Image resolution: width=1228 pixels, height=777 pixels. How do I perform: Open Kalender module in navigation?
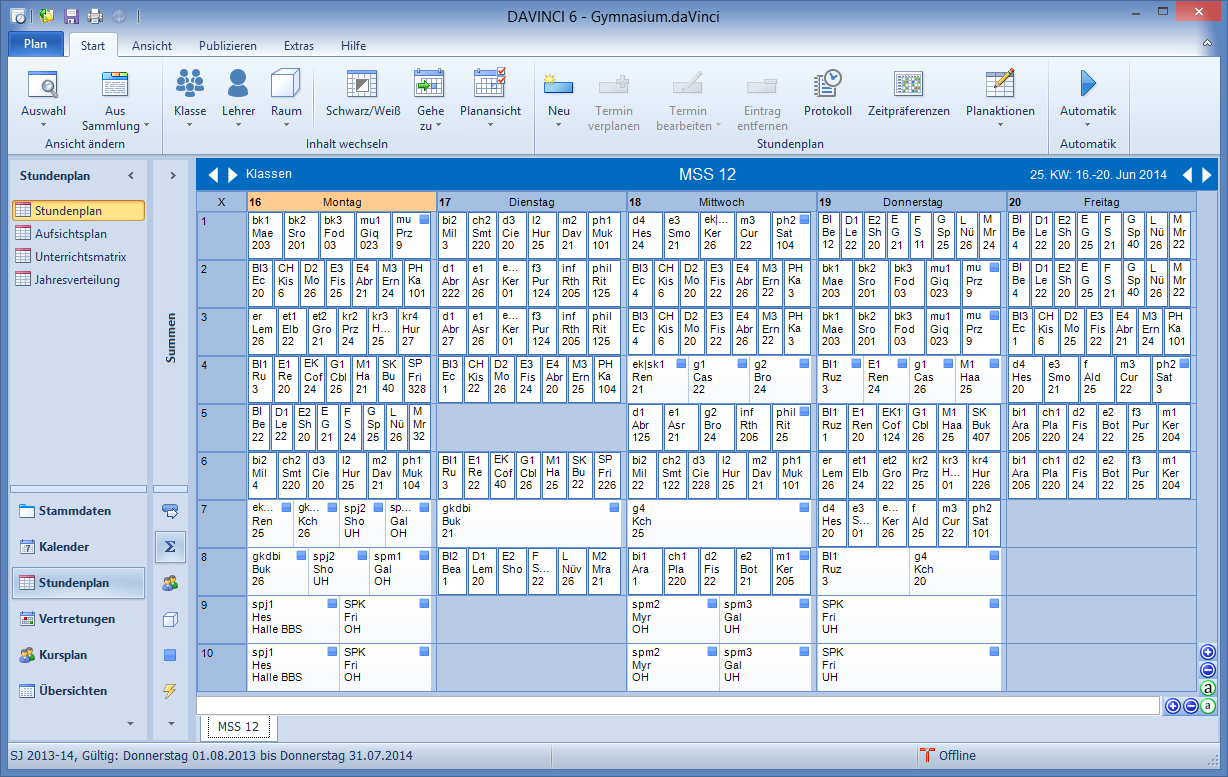(79, 547)
